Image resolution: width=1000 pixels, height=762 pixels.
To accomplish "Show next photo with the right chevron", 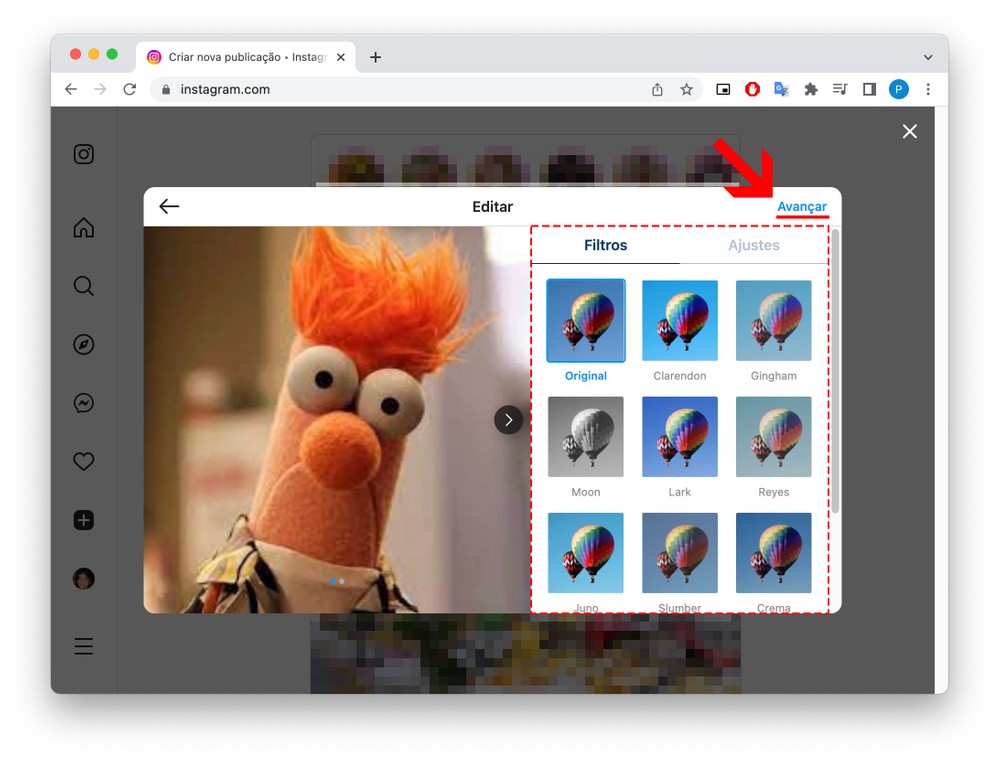I will (x=508, y=420).
